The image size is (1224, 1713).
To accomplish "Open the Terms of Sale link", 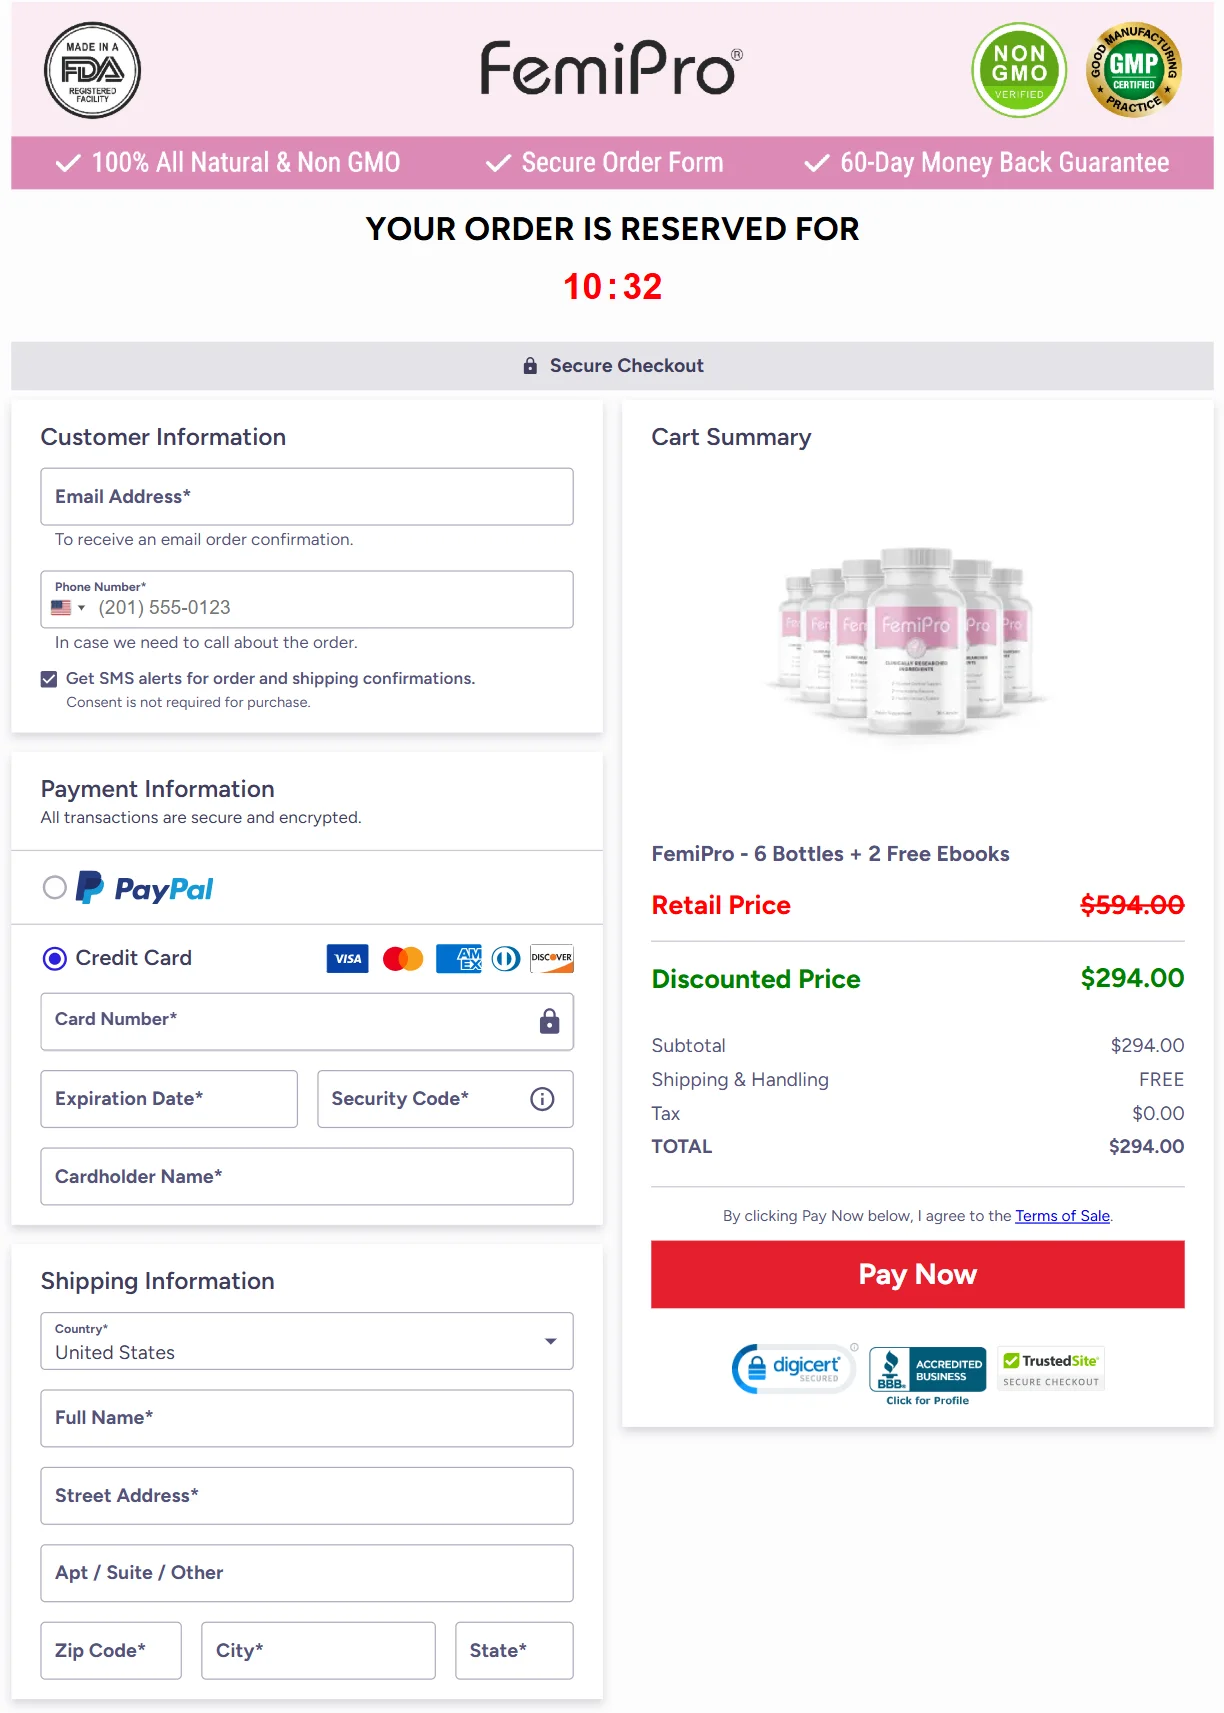I will (x=1062, y=1216).
